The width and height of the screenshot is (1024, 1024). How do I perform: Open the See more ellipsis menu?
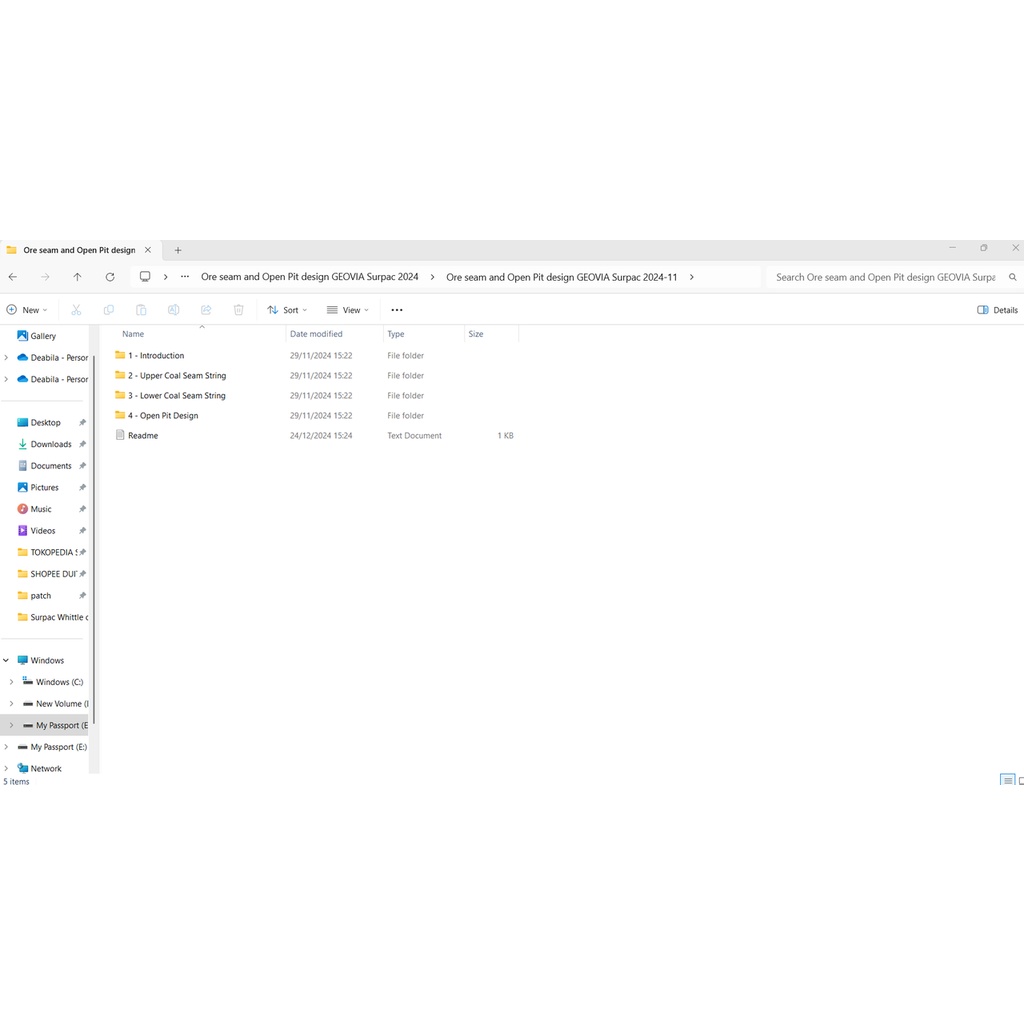coord(396,310)
